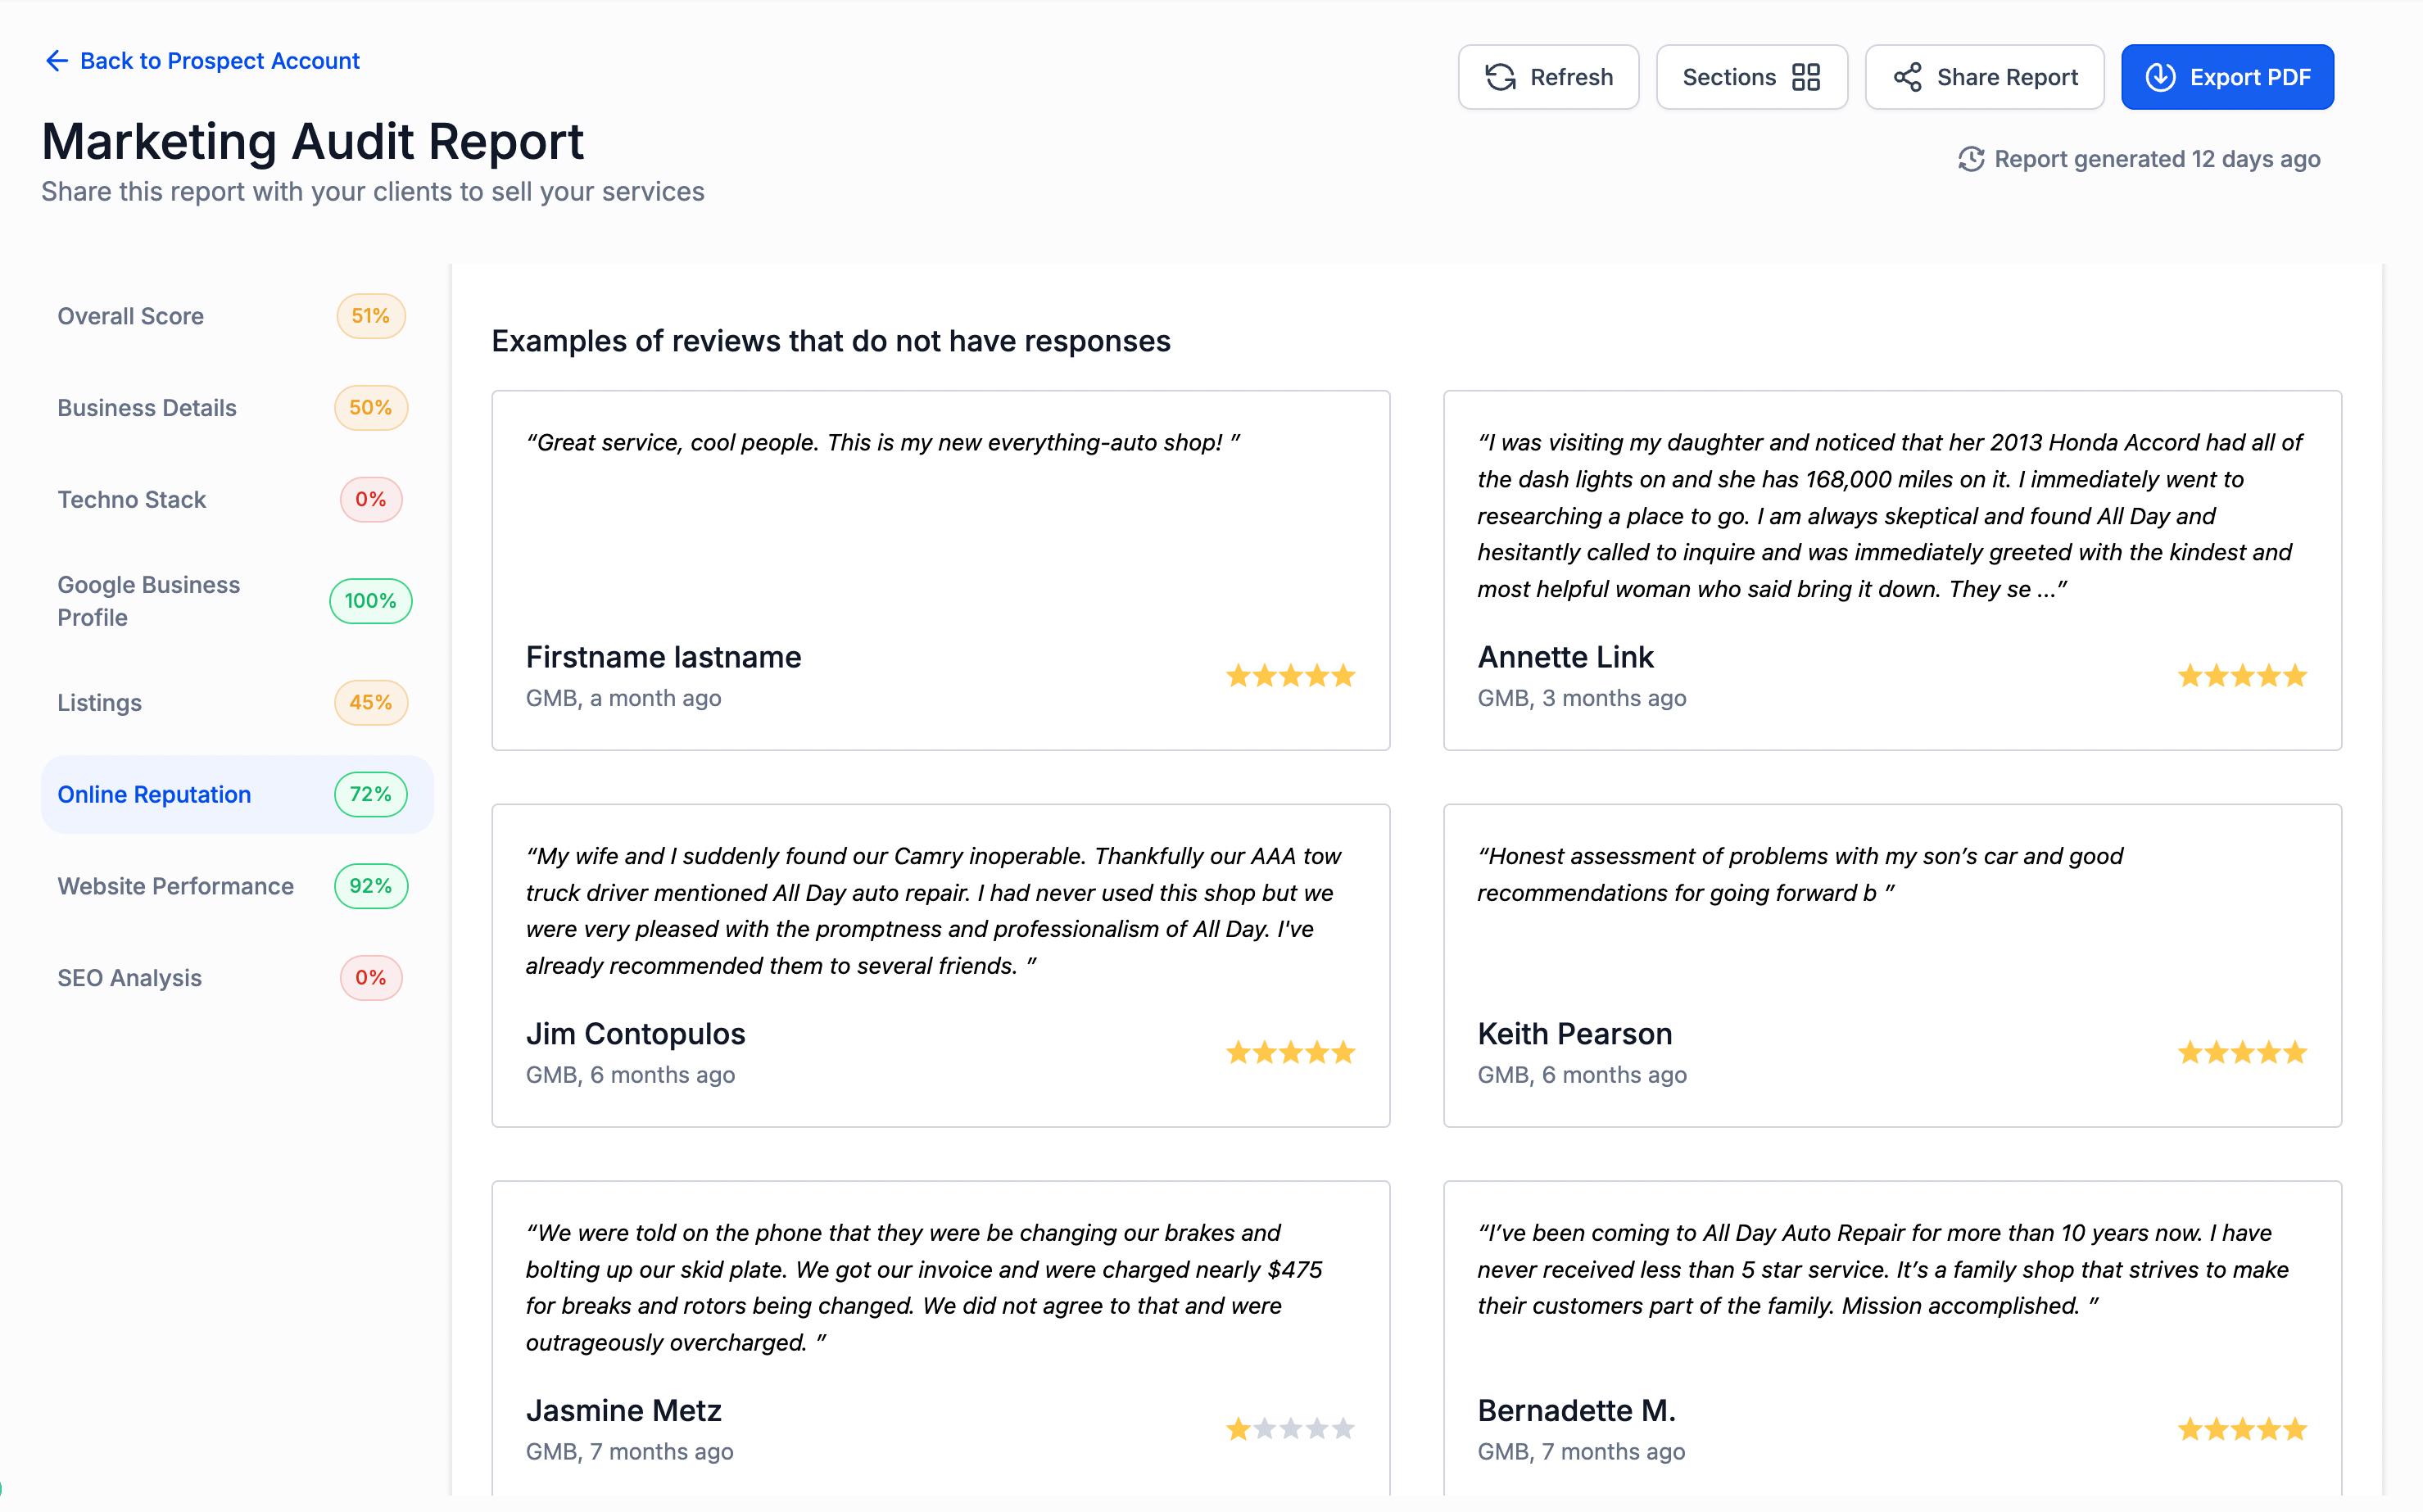Screen dimensions: 2423x1512
Task: Select Website Performance in sidebar
Action: [x=176, y=886]
